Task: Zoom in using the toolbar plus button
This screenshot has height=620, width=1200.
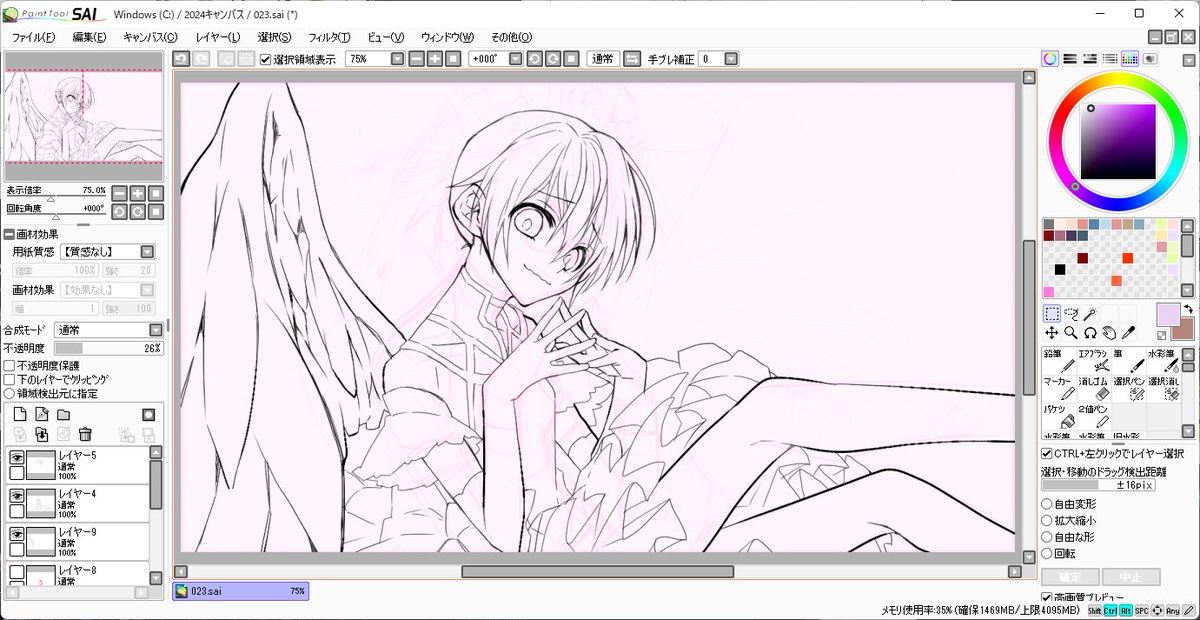Action: tap(434, 59)
